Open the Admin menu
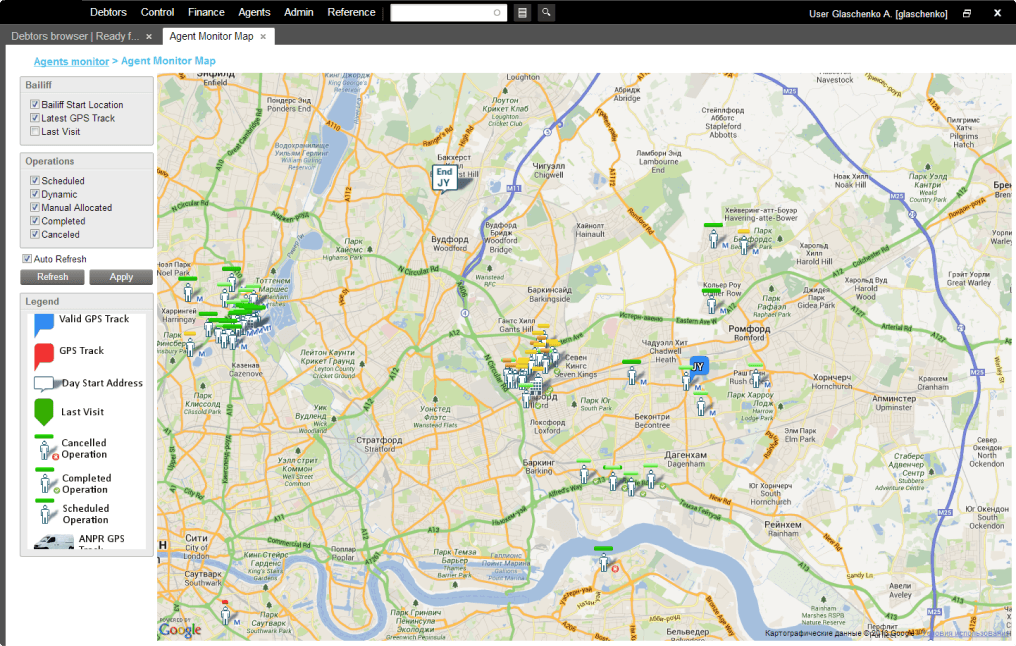 point(299,12)
